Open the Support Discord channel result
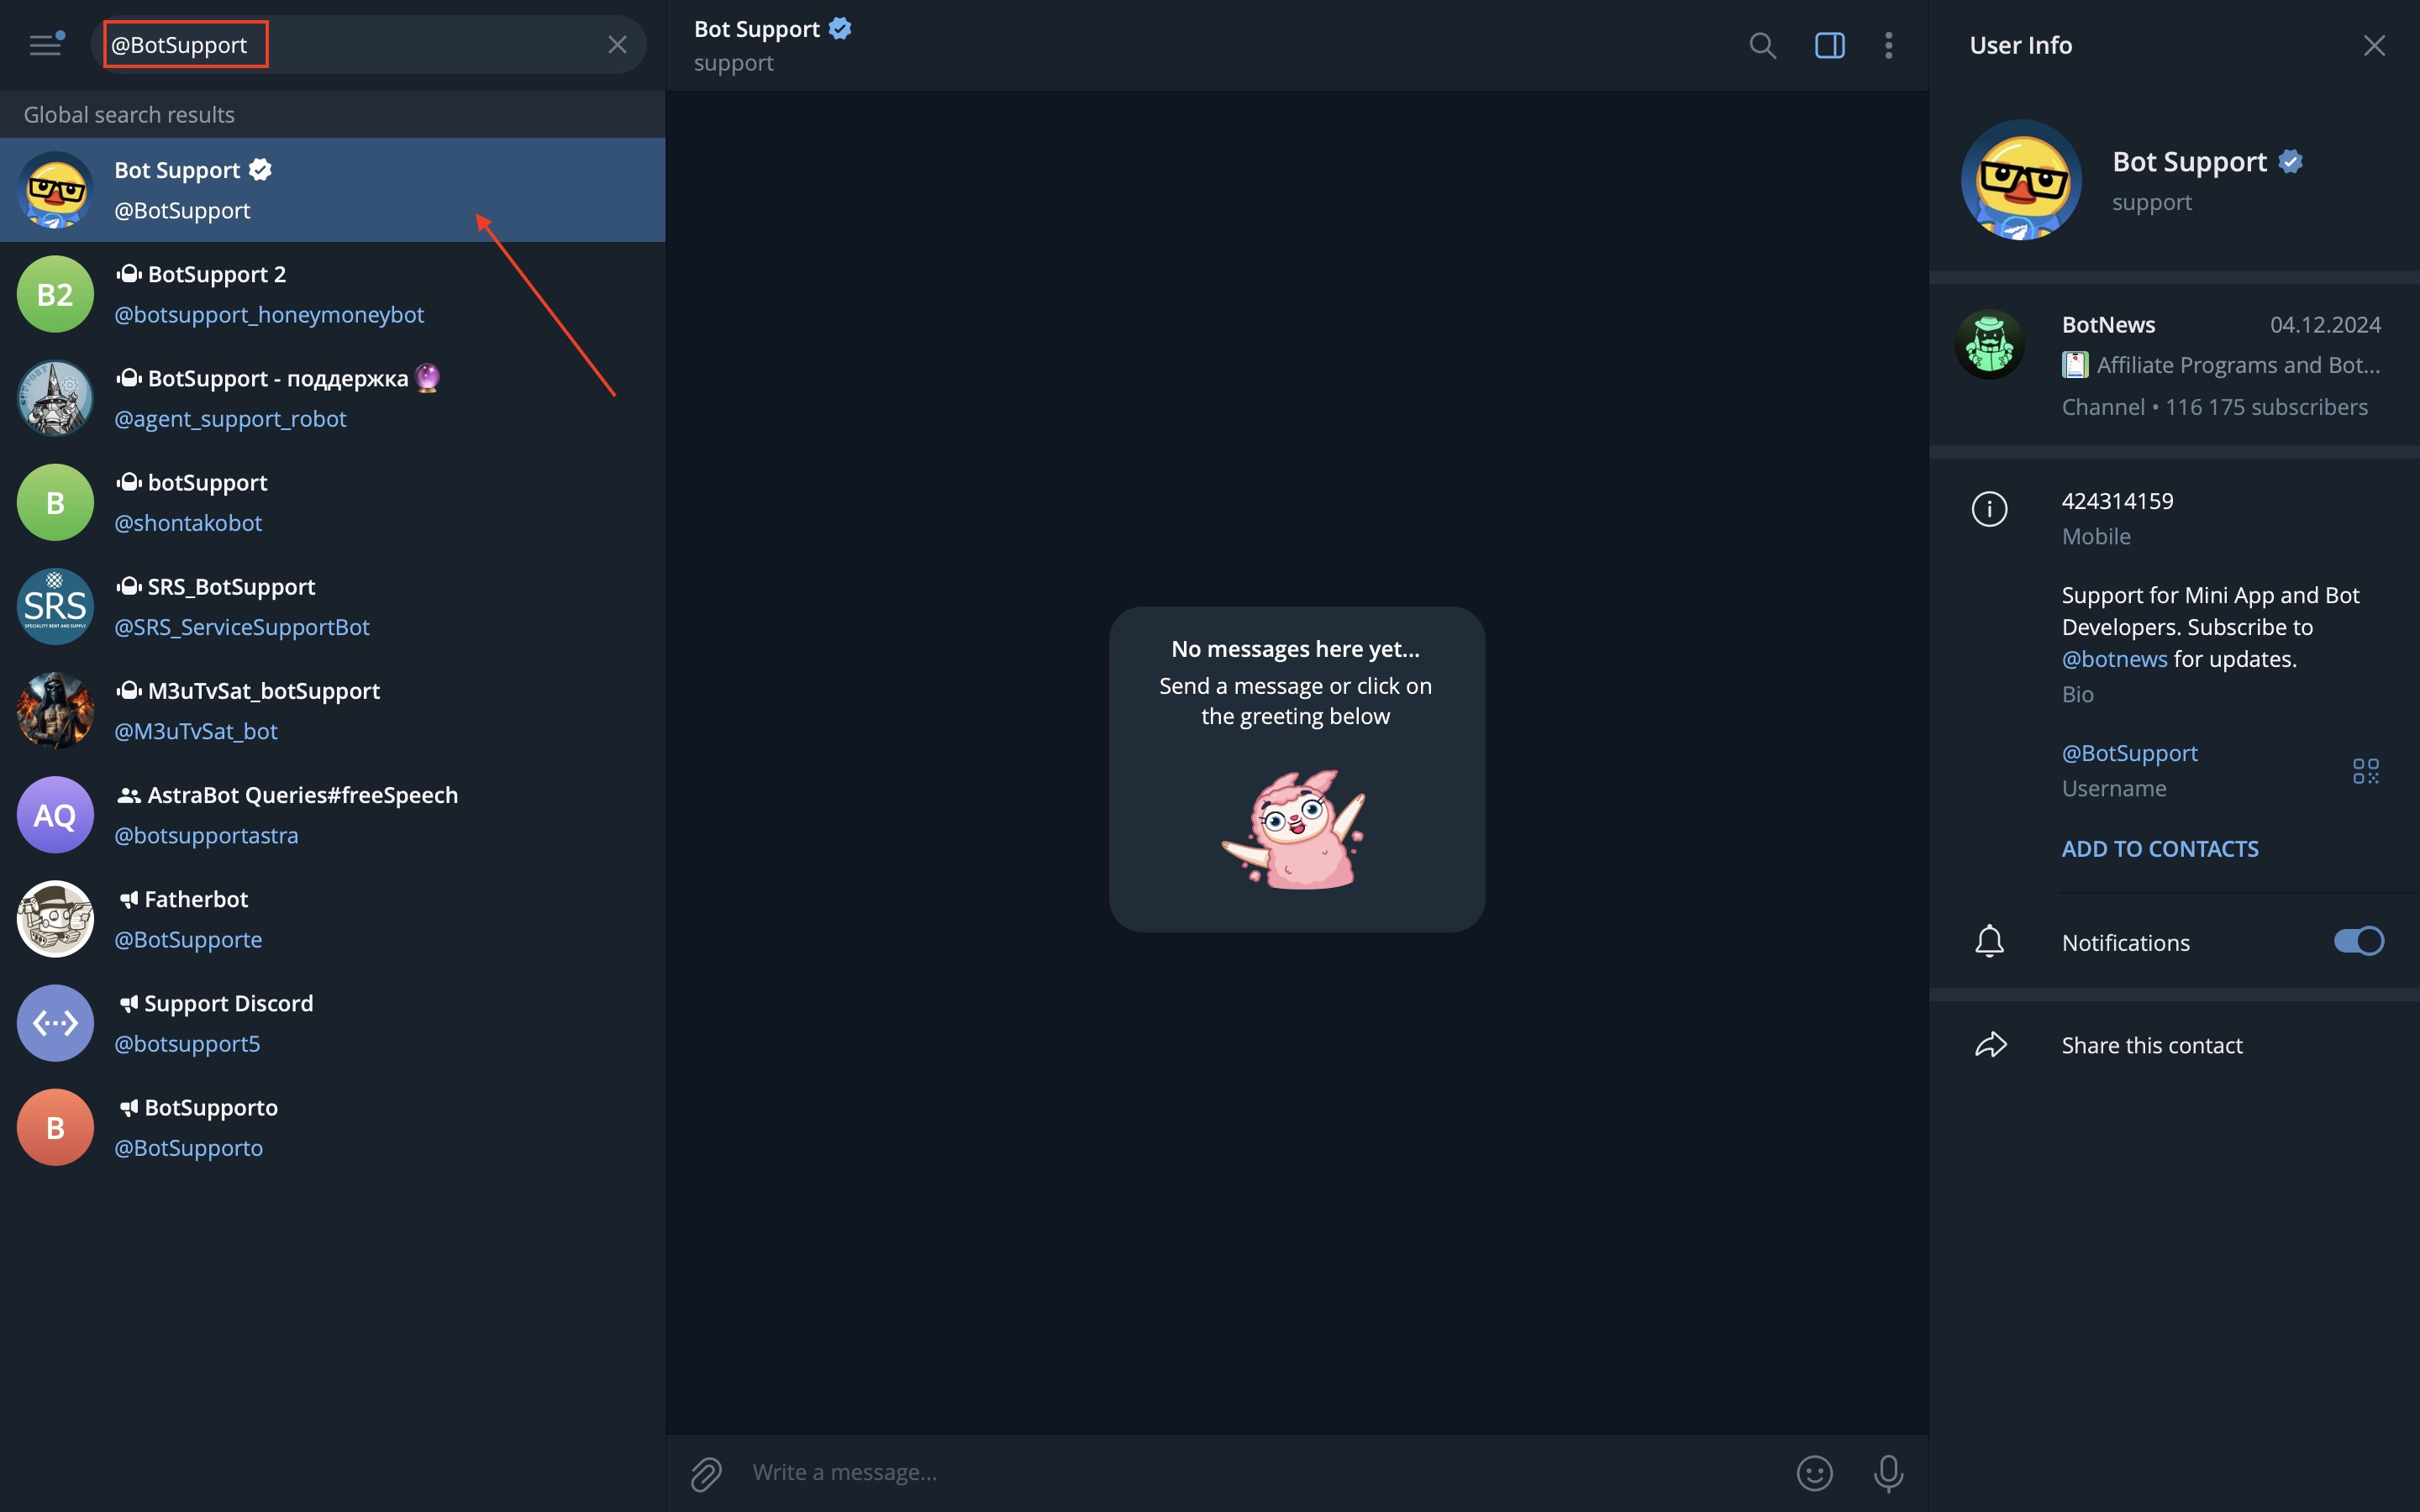 click(332, 1023)
